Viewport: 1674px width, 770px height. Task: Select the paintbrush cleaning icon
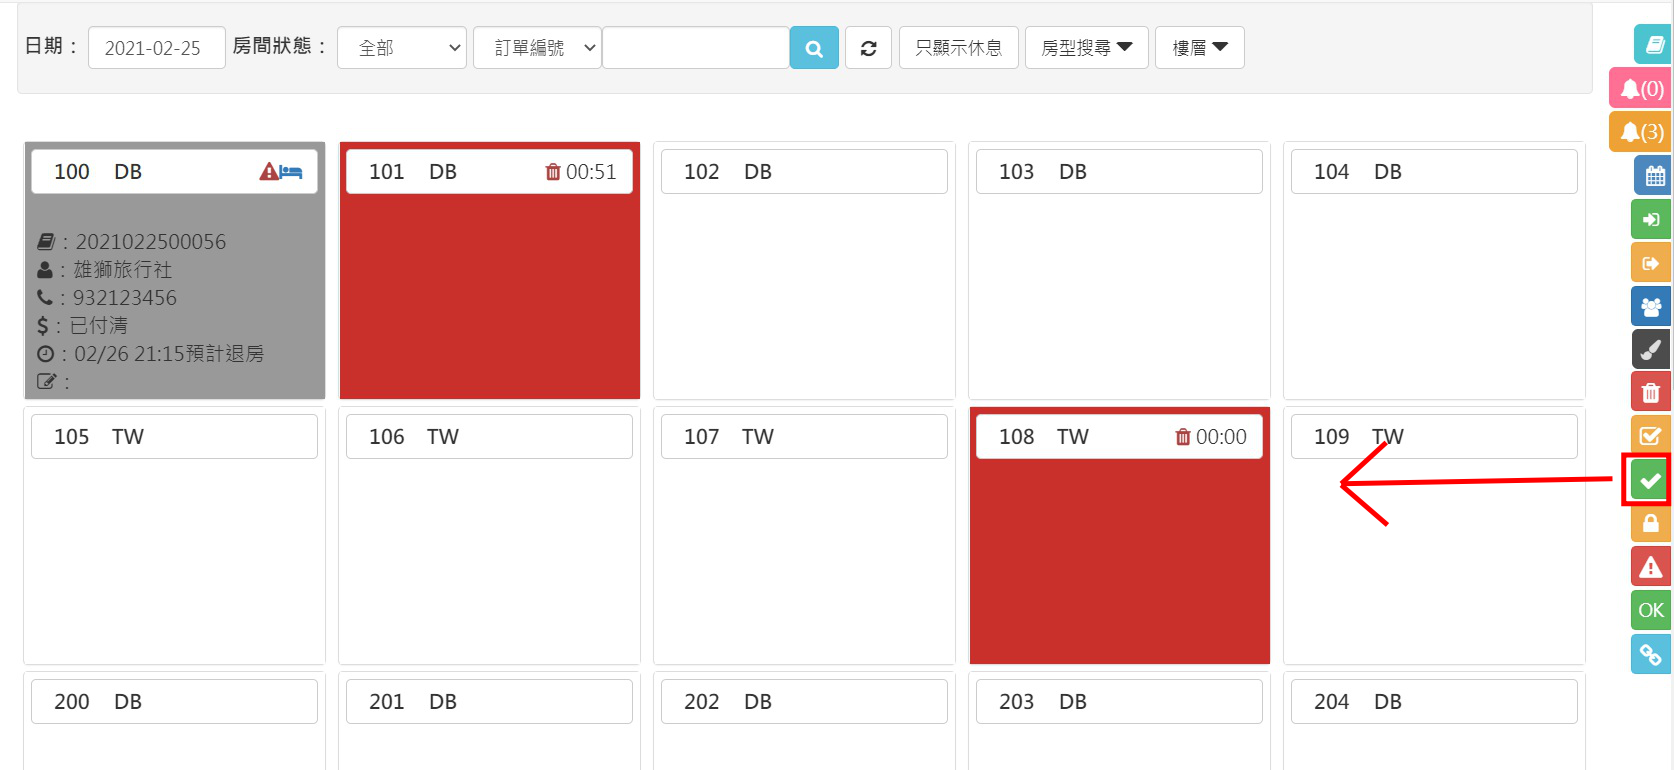click(1651, 349)
